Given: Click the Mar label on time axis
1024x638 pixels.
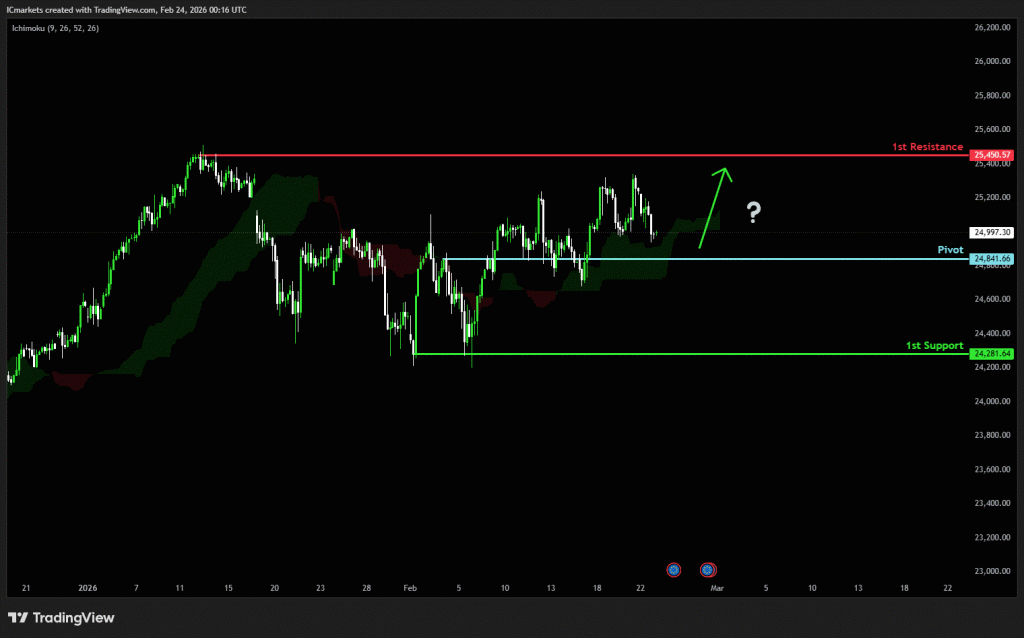Looking at the screenshot, I should click(716, 588).
